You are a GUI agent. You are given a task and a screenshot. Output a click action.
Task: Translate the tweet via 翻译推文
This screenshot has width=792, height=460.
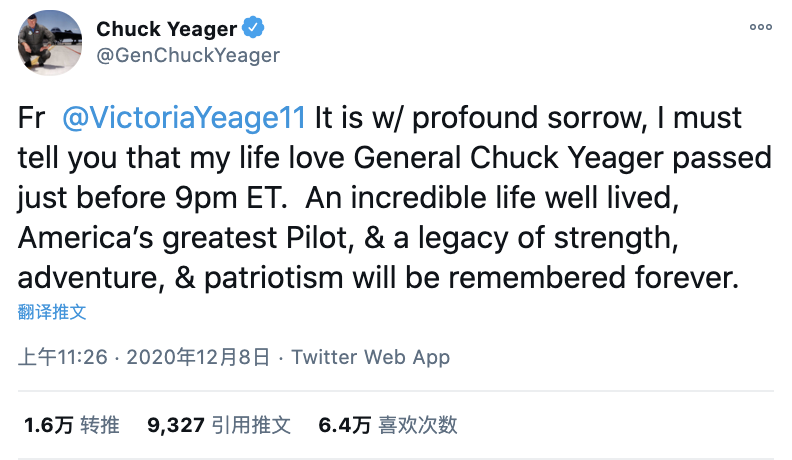click(53, 311)
